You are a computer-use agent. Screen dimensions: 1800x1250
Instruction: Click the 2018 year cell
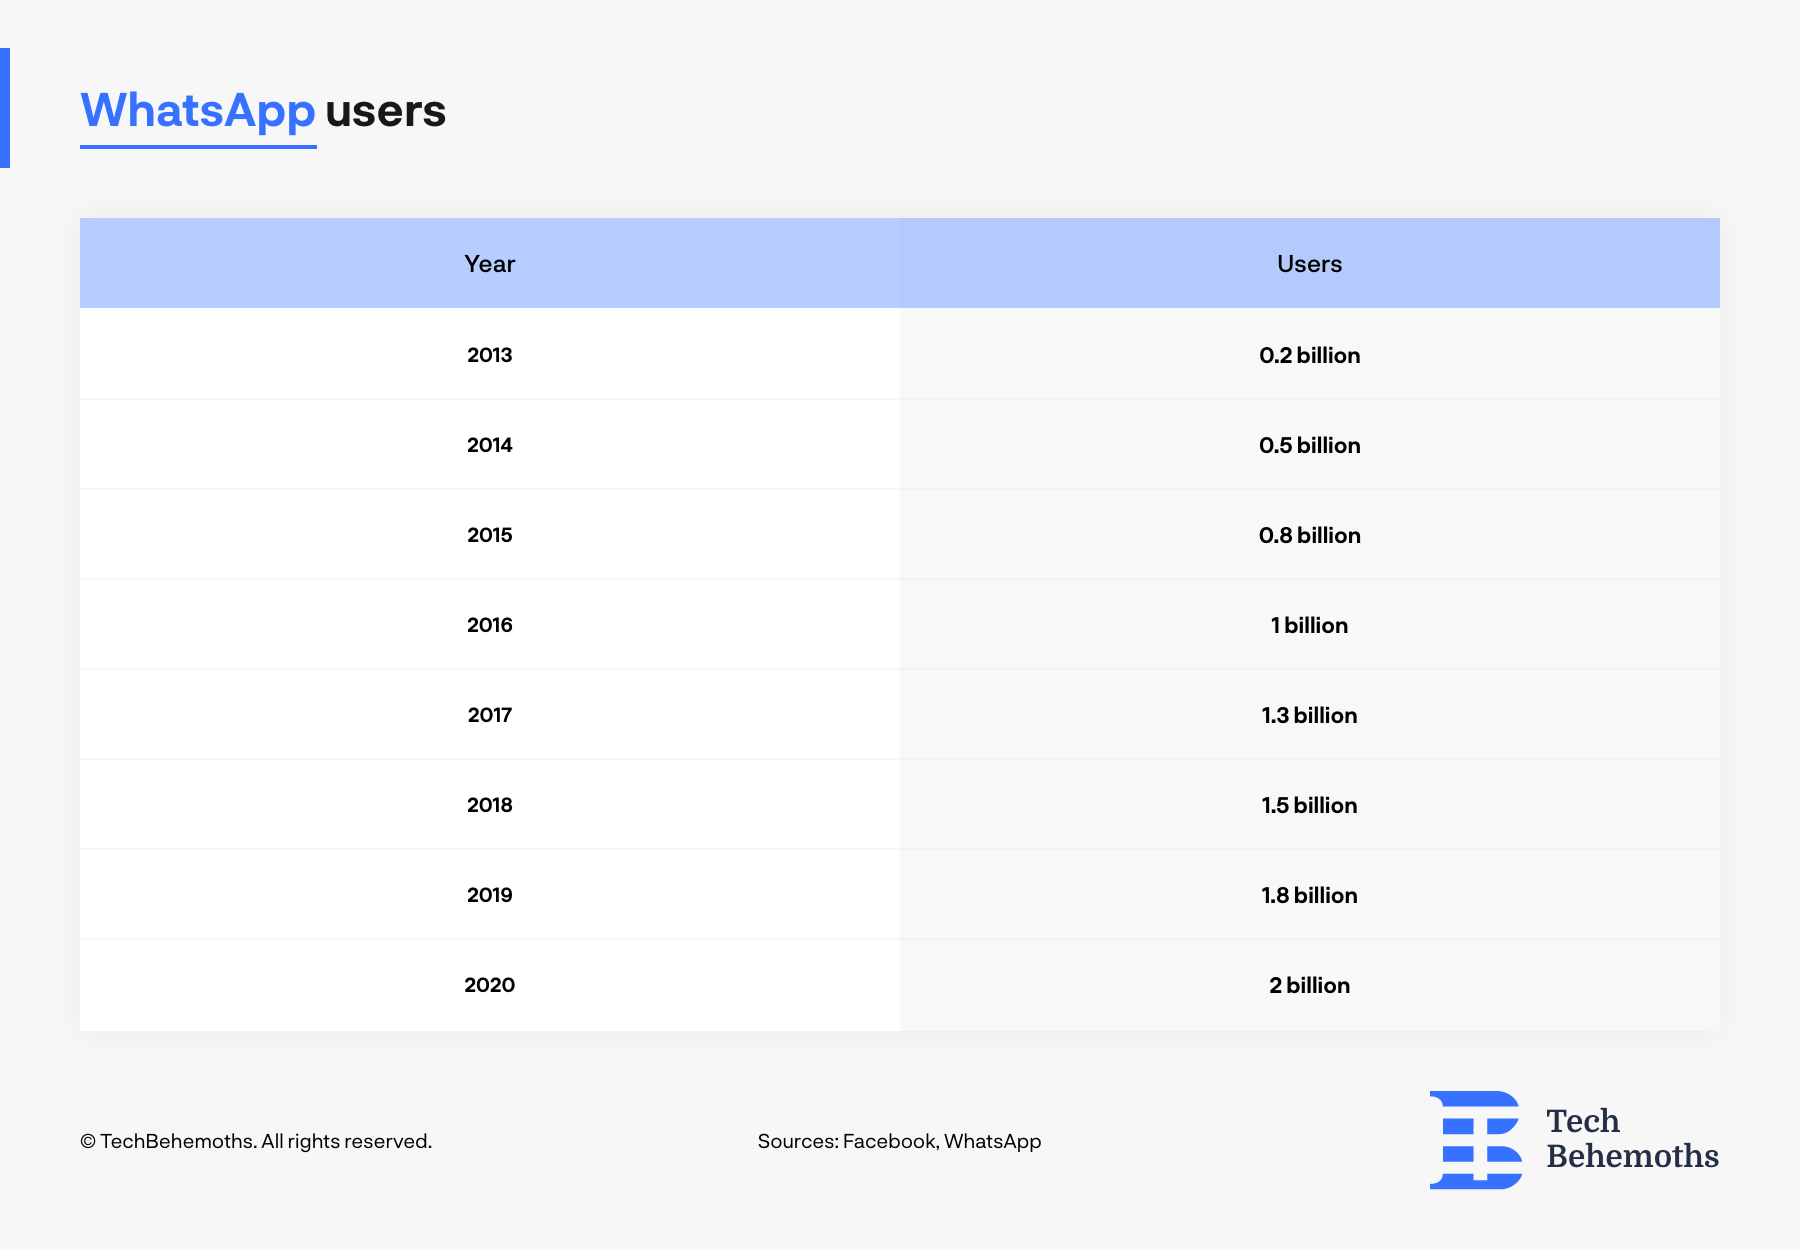(x=490, y=805)
